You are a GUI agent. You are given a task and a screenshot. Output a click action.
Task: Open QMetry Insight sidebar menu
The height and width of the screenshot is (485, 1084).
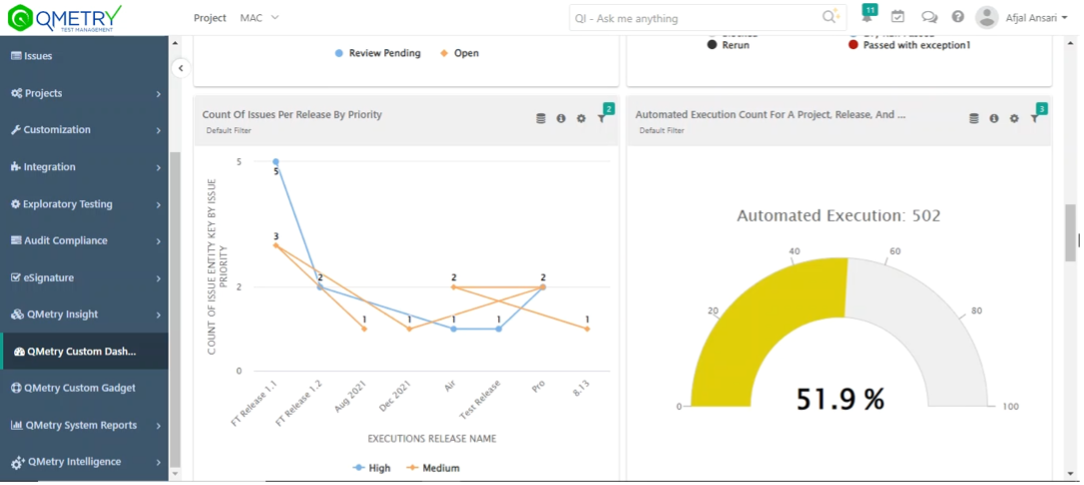(x=84, y=314)
